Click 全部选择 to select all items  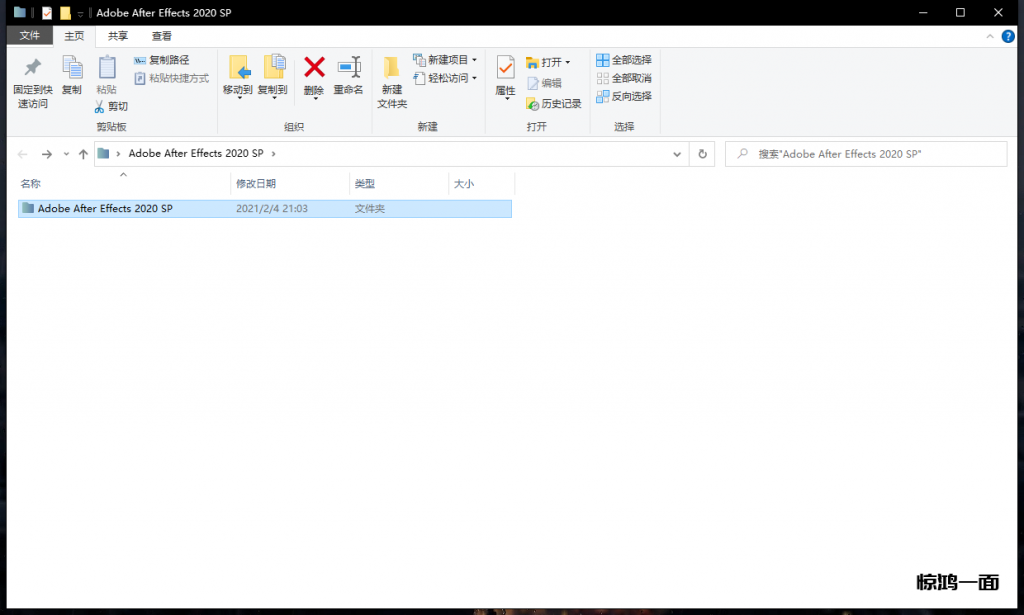point(624,60)
